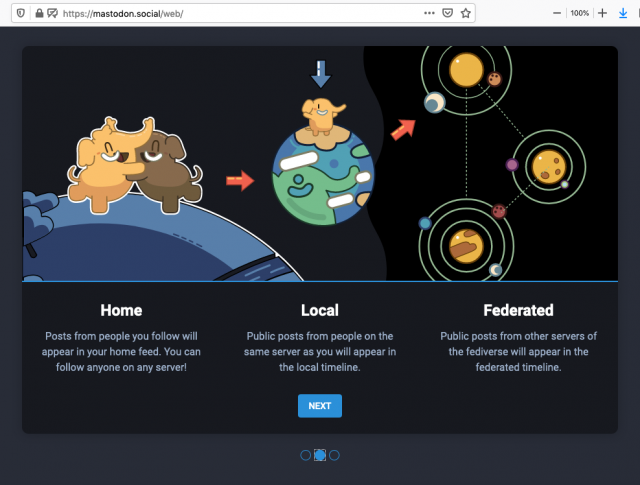The image size is (640, 485).
Task: Reset zoom level at 100%
Action: tap(579, 13)
